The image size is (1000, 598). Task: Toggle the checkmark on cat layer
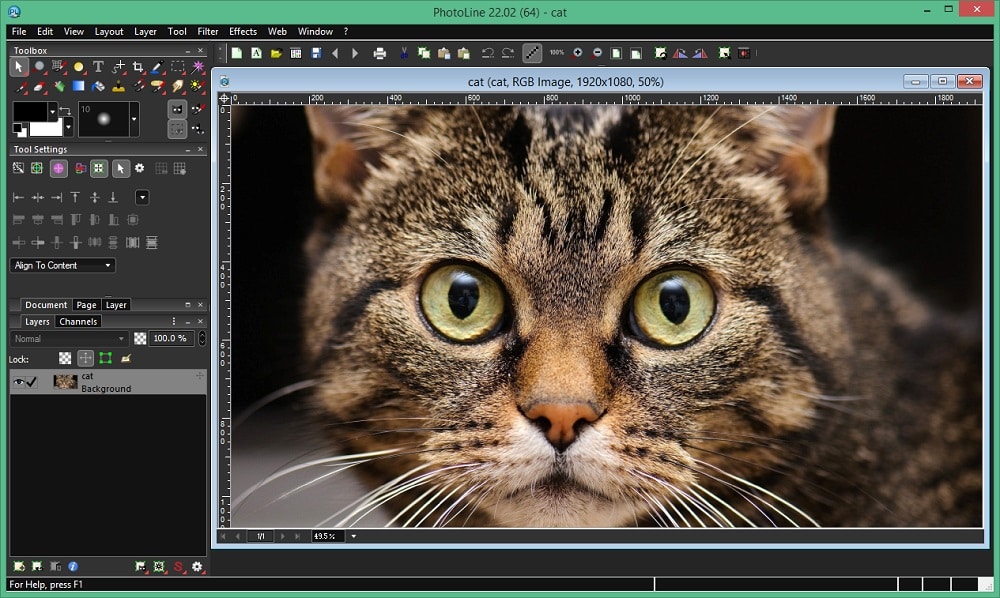pos(32,382)
